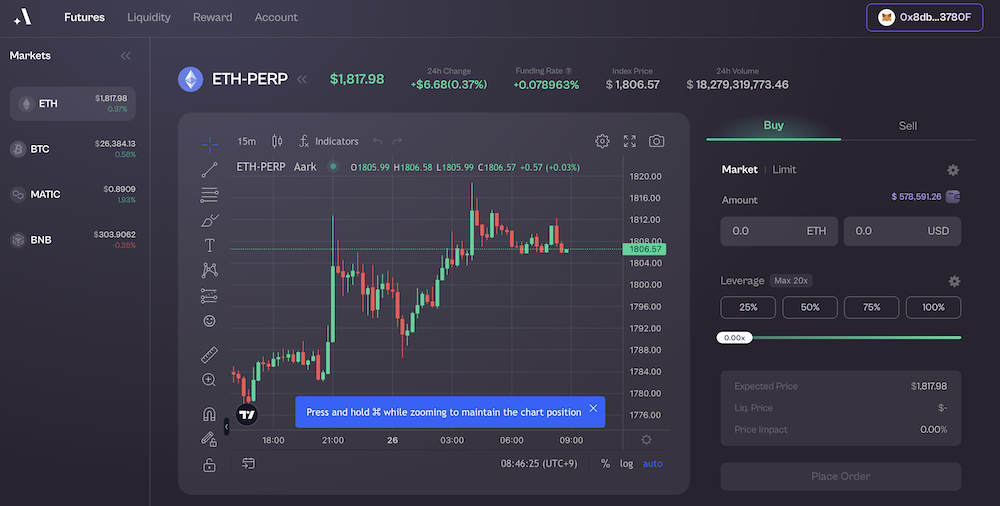
Task: Collapse the drawing toolbar with side arrow
Action: pyautogui.click(x=226, y=426)
